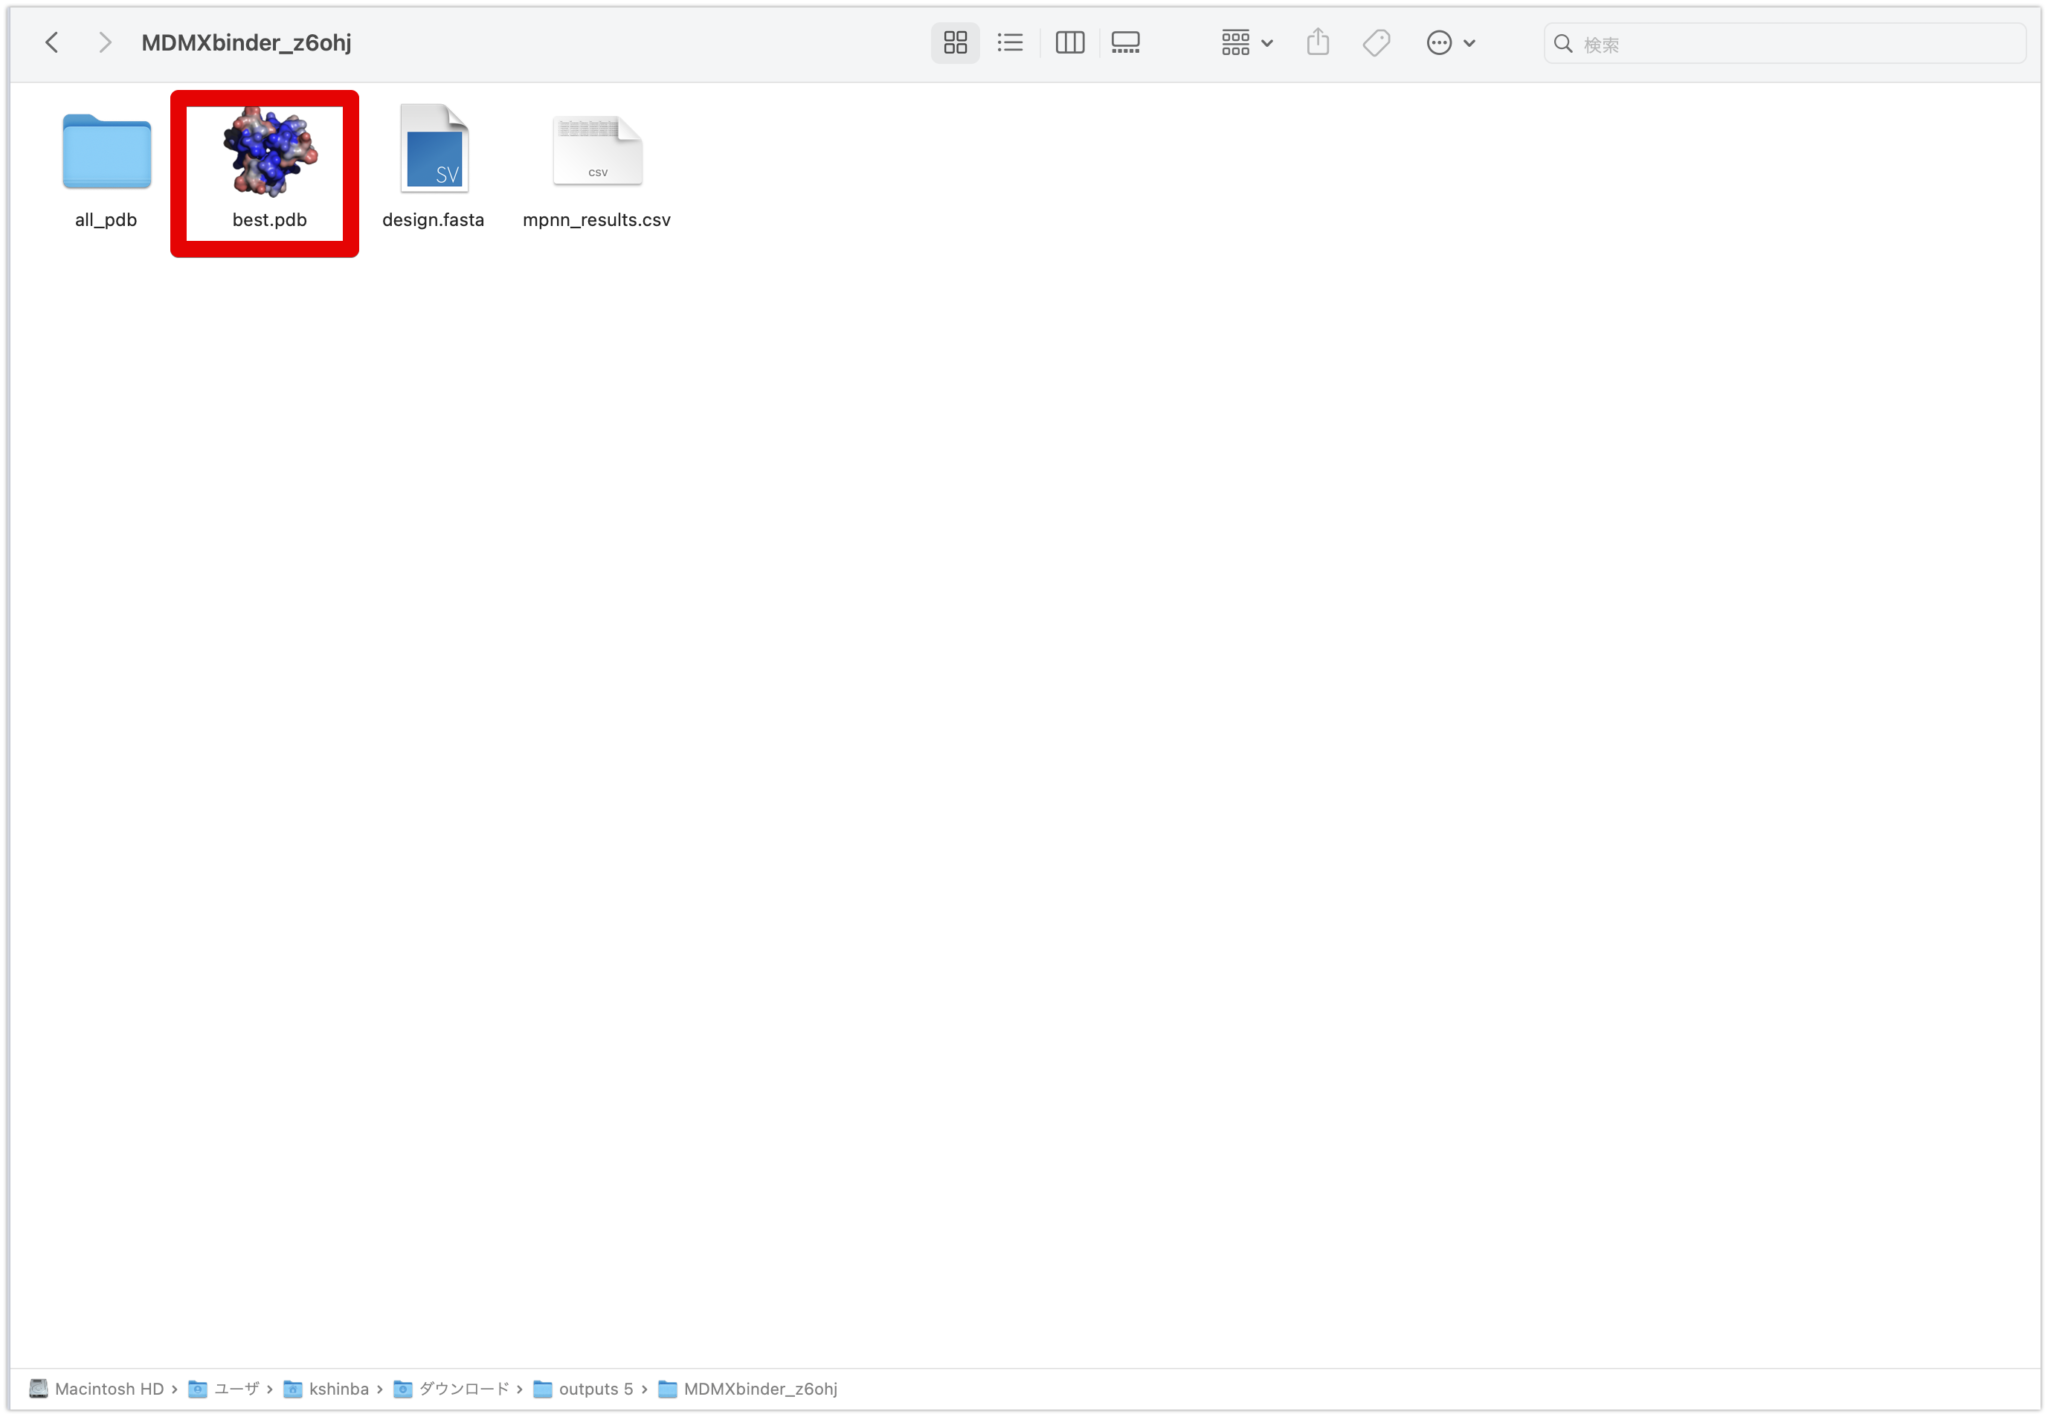The height and width of the screenshot is (1417, 2048).
Task: Select the design.fasta file
Action: [433, 150]
